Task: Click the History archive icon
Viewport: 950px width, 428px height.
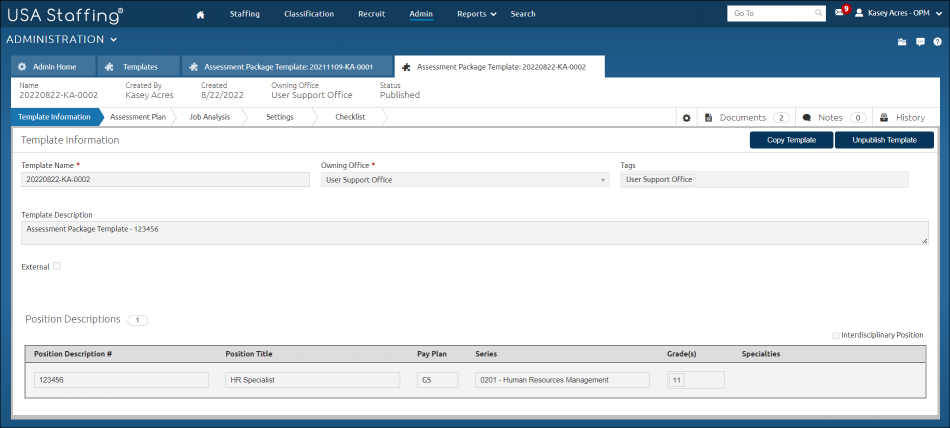Action: point(884,118)
